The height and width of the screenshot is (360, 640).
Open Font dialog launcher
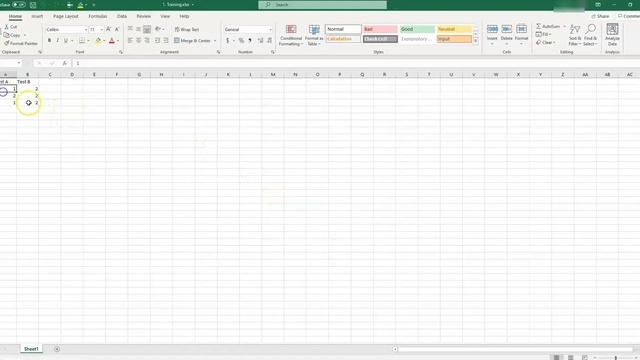point(121,52)
